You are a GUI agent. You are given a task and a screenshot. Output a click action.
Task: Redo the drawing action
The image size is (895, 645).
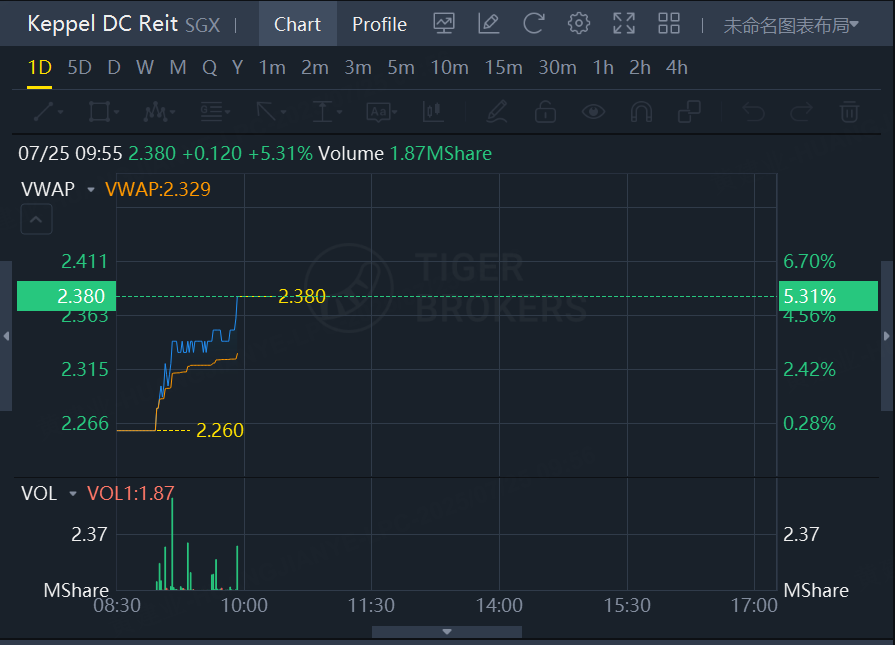801,112
